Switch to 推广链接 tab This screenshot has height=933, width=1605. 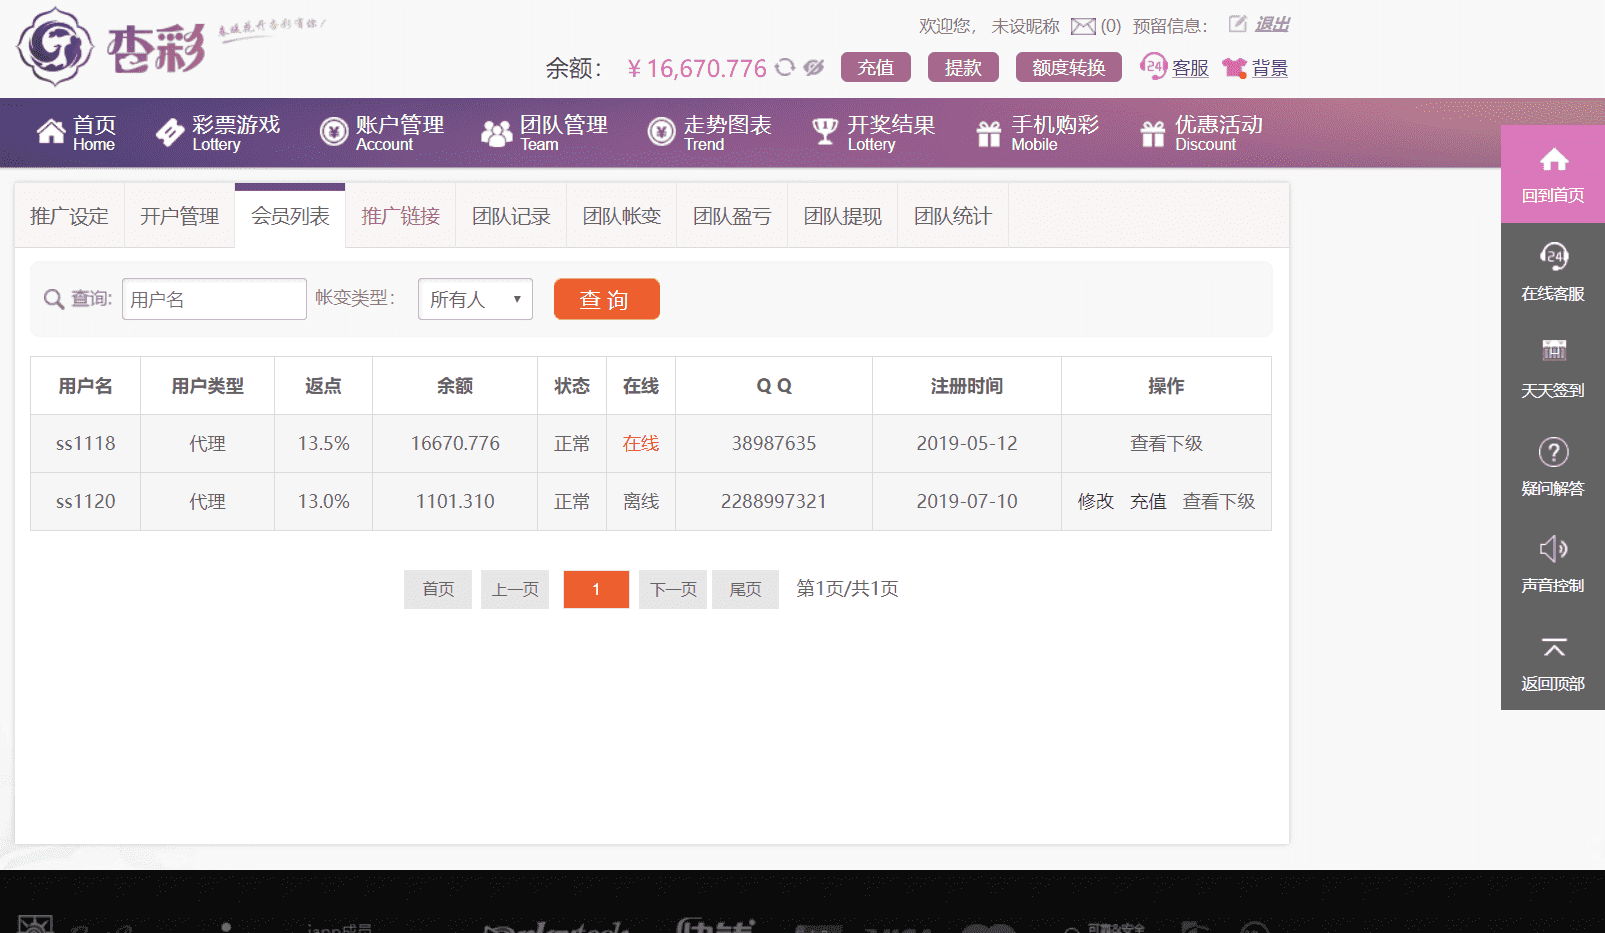(400, 216)
